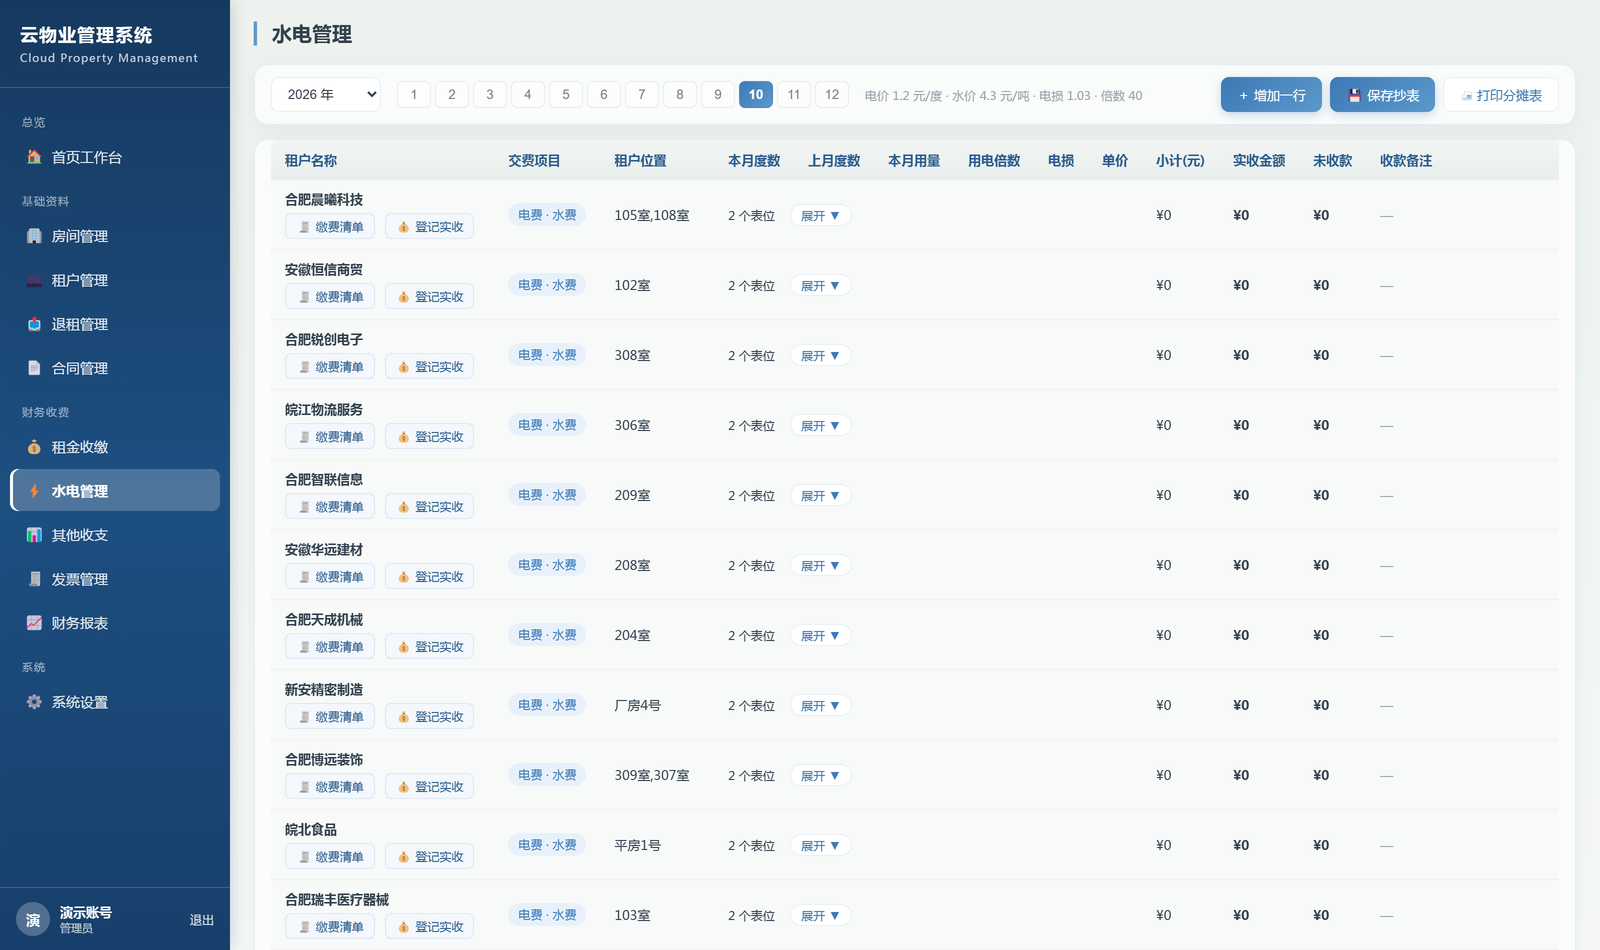The width and height of the screenshot is (1600, 950).
Task: Click the 房间管理 building icon
Action: [34, 236]
